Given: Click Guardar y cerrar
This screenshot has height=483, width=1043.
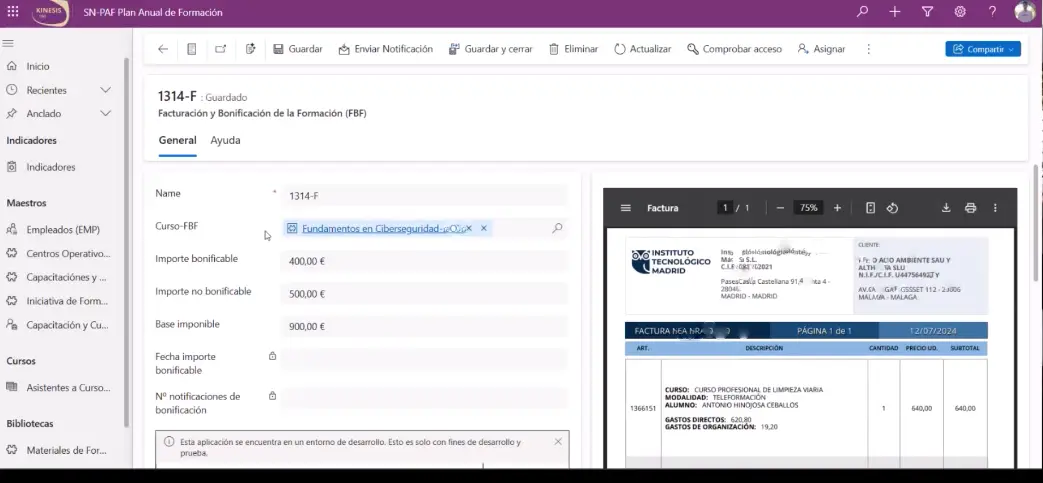Looking at the screenshot, I should [x=491, y=49].
